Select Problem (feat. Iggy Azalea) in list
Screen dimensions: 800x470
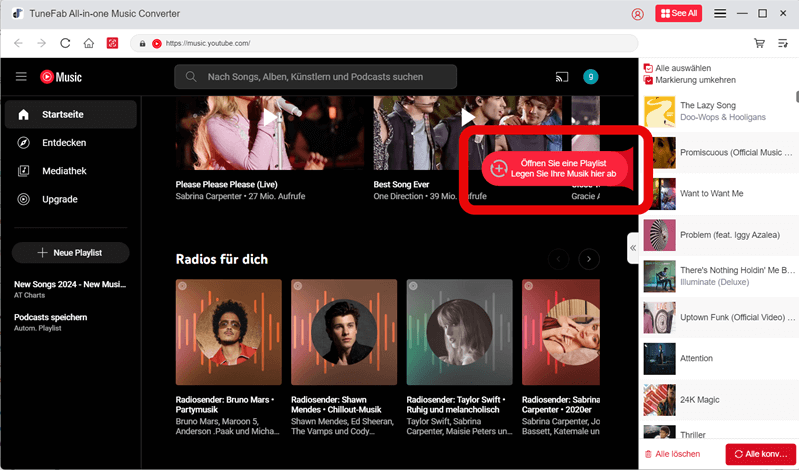point(719,235)
